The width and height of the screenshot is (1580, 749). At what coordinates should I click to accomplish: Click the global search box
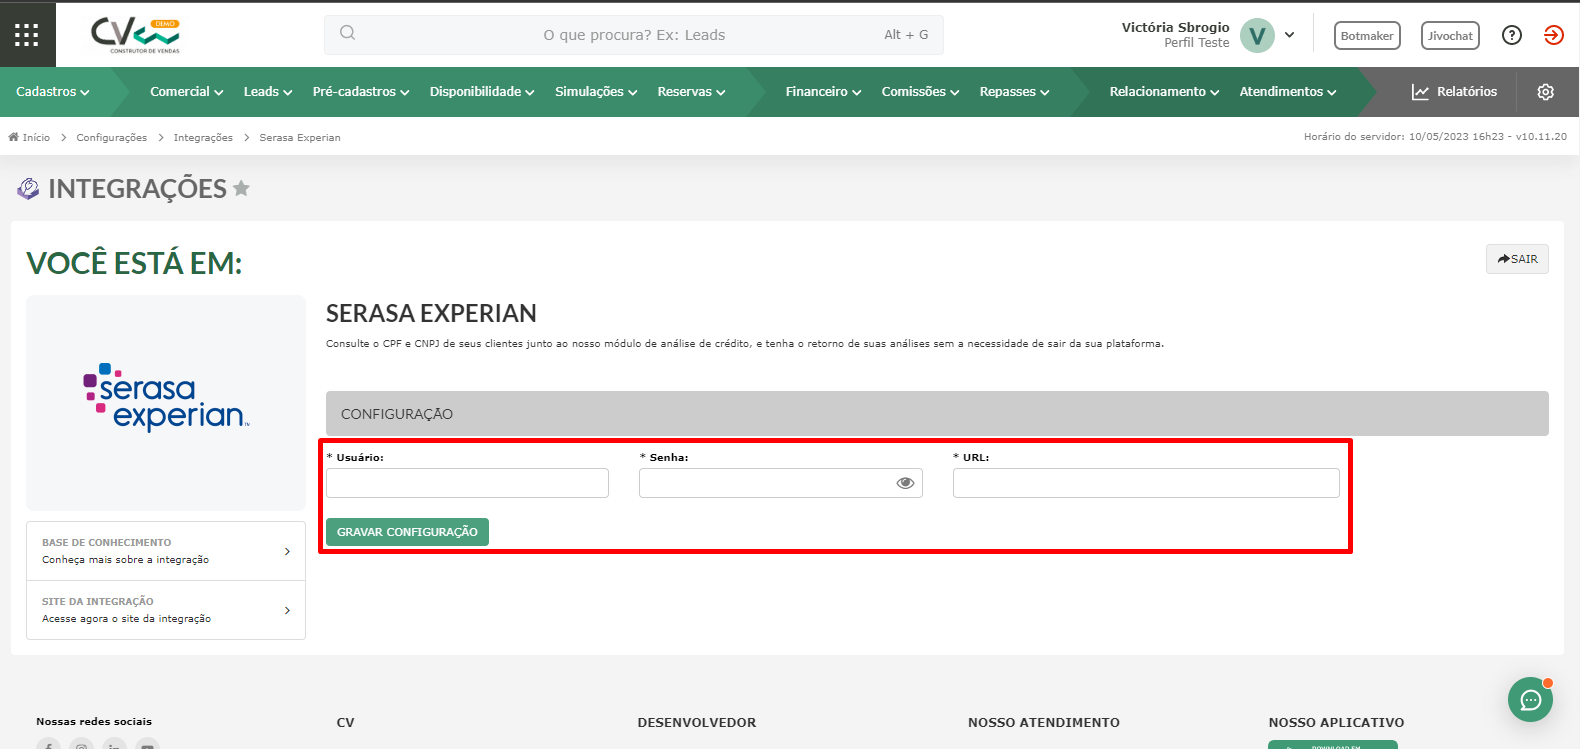coord(634,35)
